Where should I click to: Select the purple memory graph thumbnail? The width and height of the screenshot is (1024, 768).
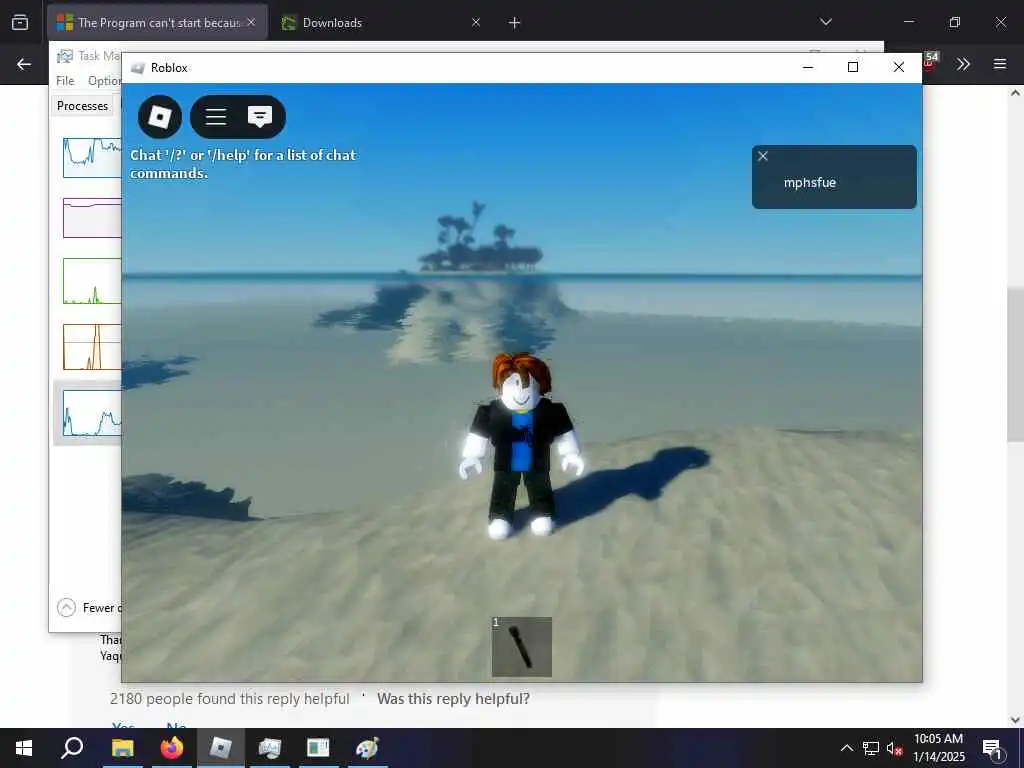(x=92, y=217)
